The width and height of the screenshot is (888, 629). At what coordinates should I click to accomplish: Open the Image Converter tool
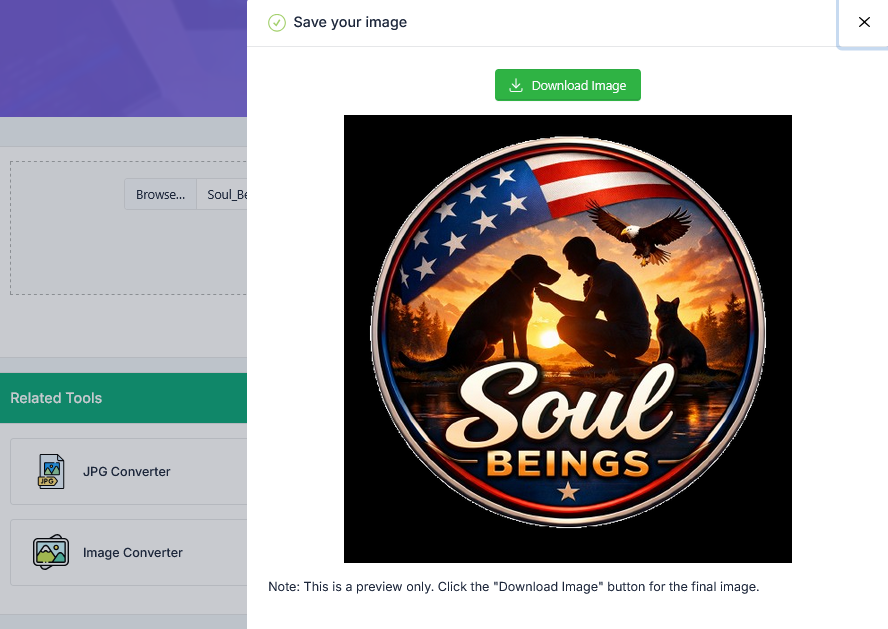coord(129,552)
